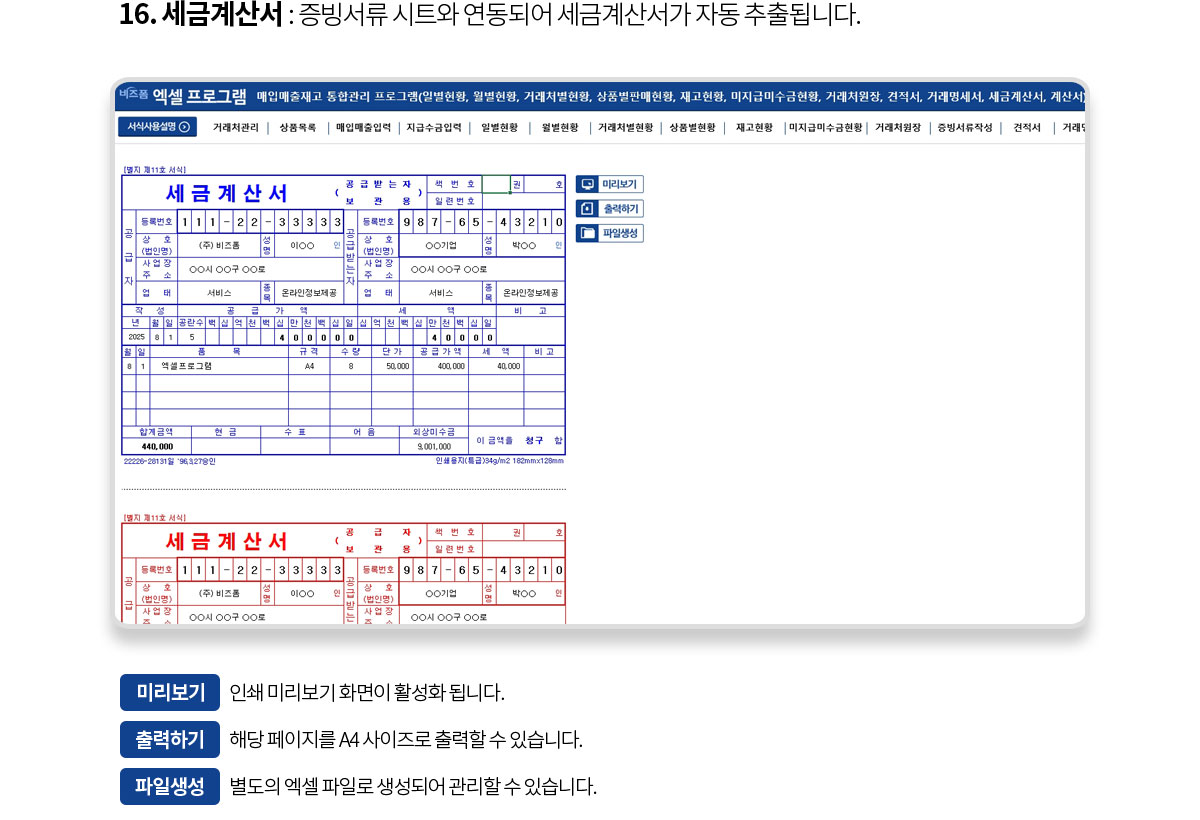This screenshot has height=820, width=1200.
Task: Open the 상품별현황 menu item
Action: (692, 128)
